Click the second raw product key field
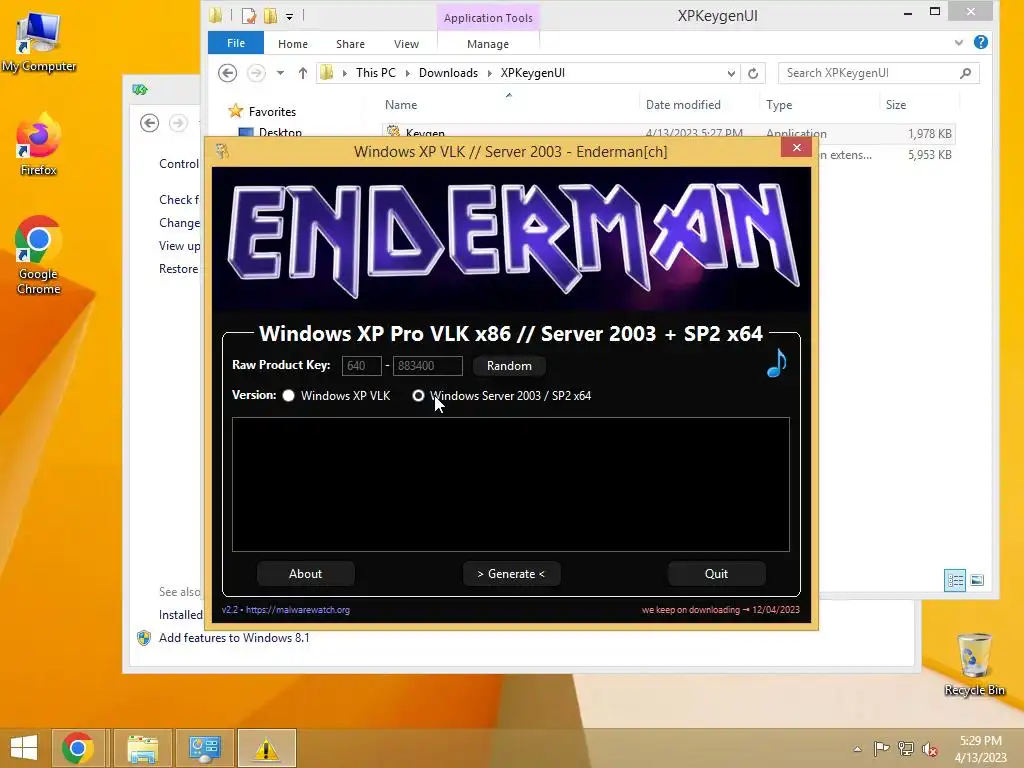The width and height of the screenshot is (1024, 768). pos(428,366)
